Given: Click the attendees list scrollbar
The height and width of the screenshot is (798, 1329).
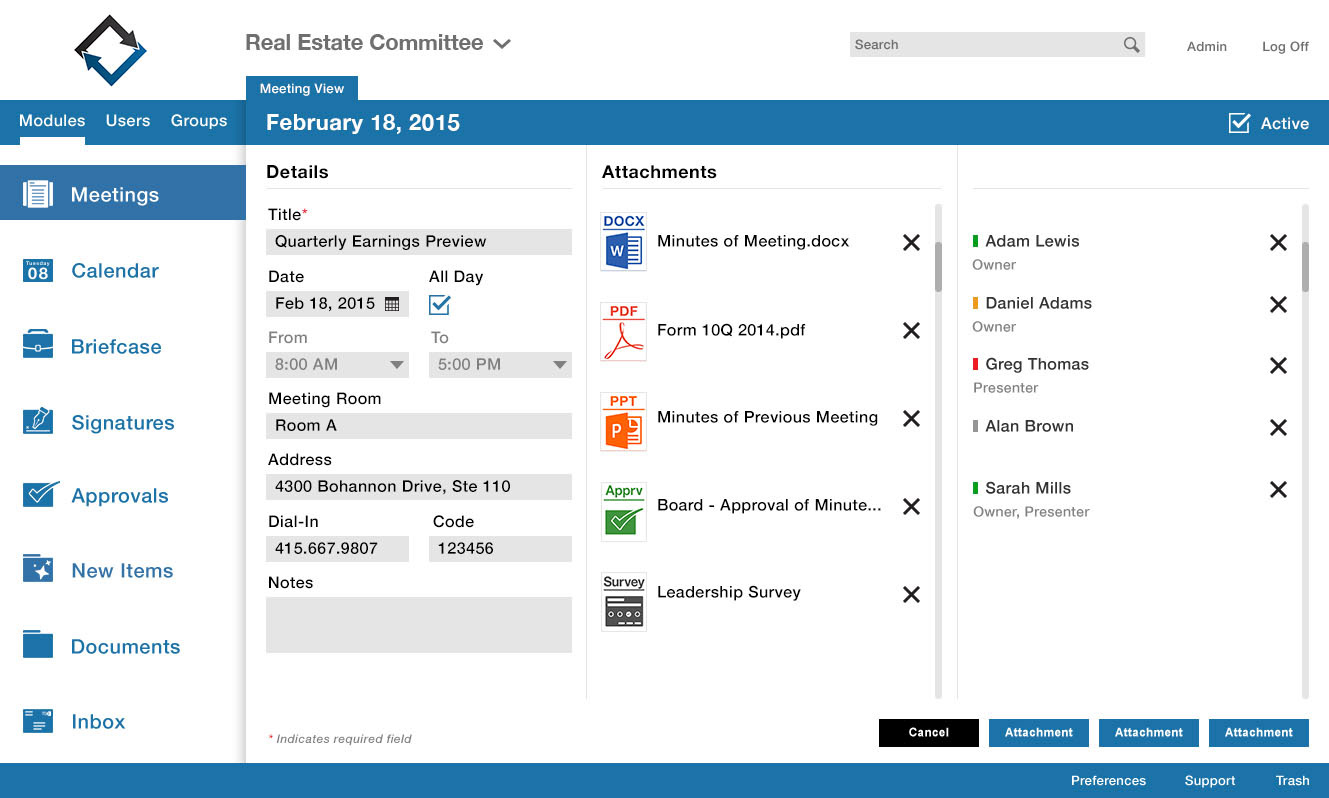Looking at the screenshot, I should pos(1305,266).
